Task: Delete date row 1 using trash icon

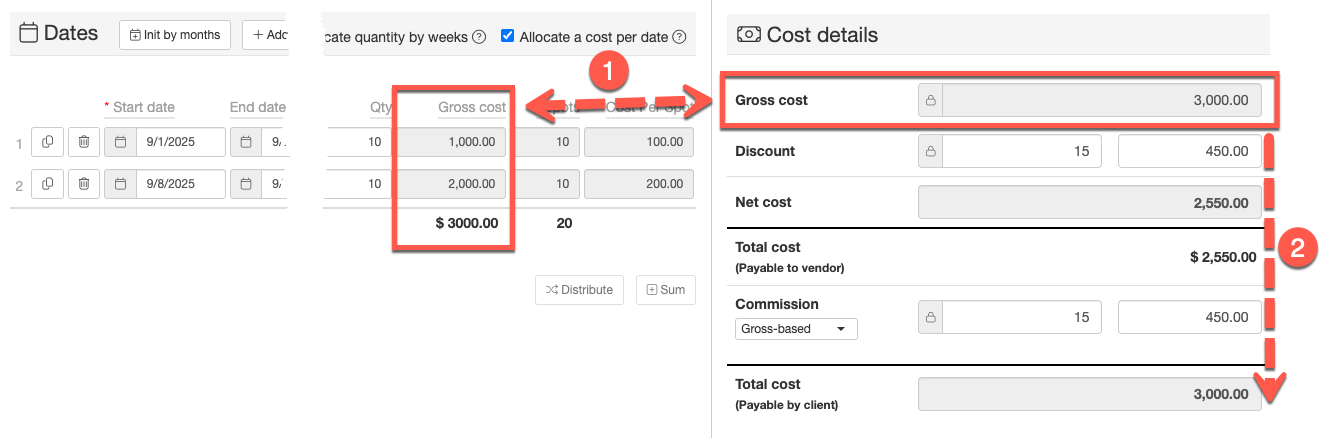Action: pos(84,142)
